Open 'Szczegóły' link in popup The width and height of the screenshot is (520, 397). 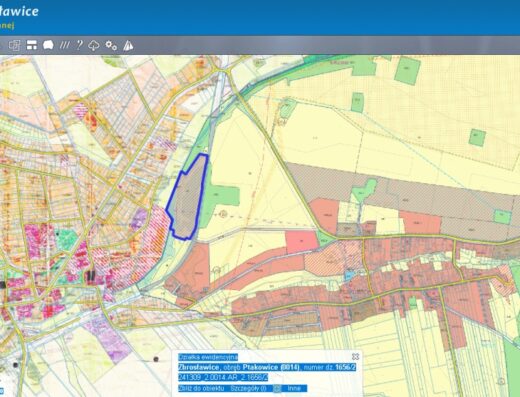click(248, 388)
